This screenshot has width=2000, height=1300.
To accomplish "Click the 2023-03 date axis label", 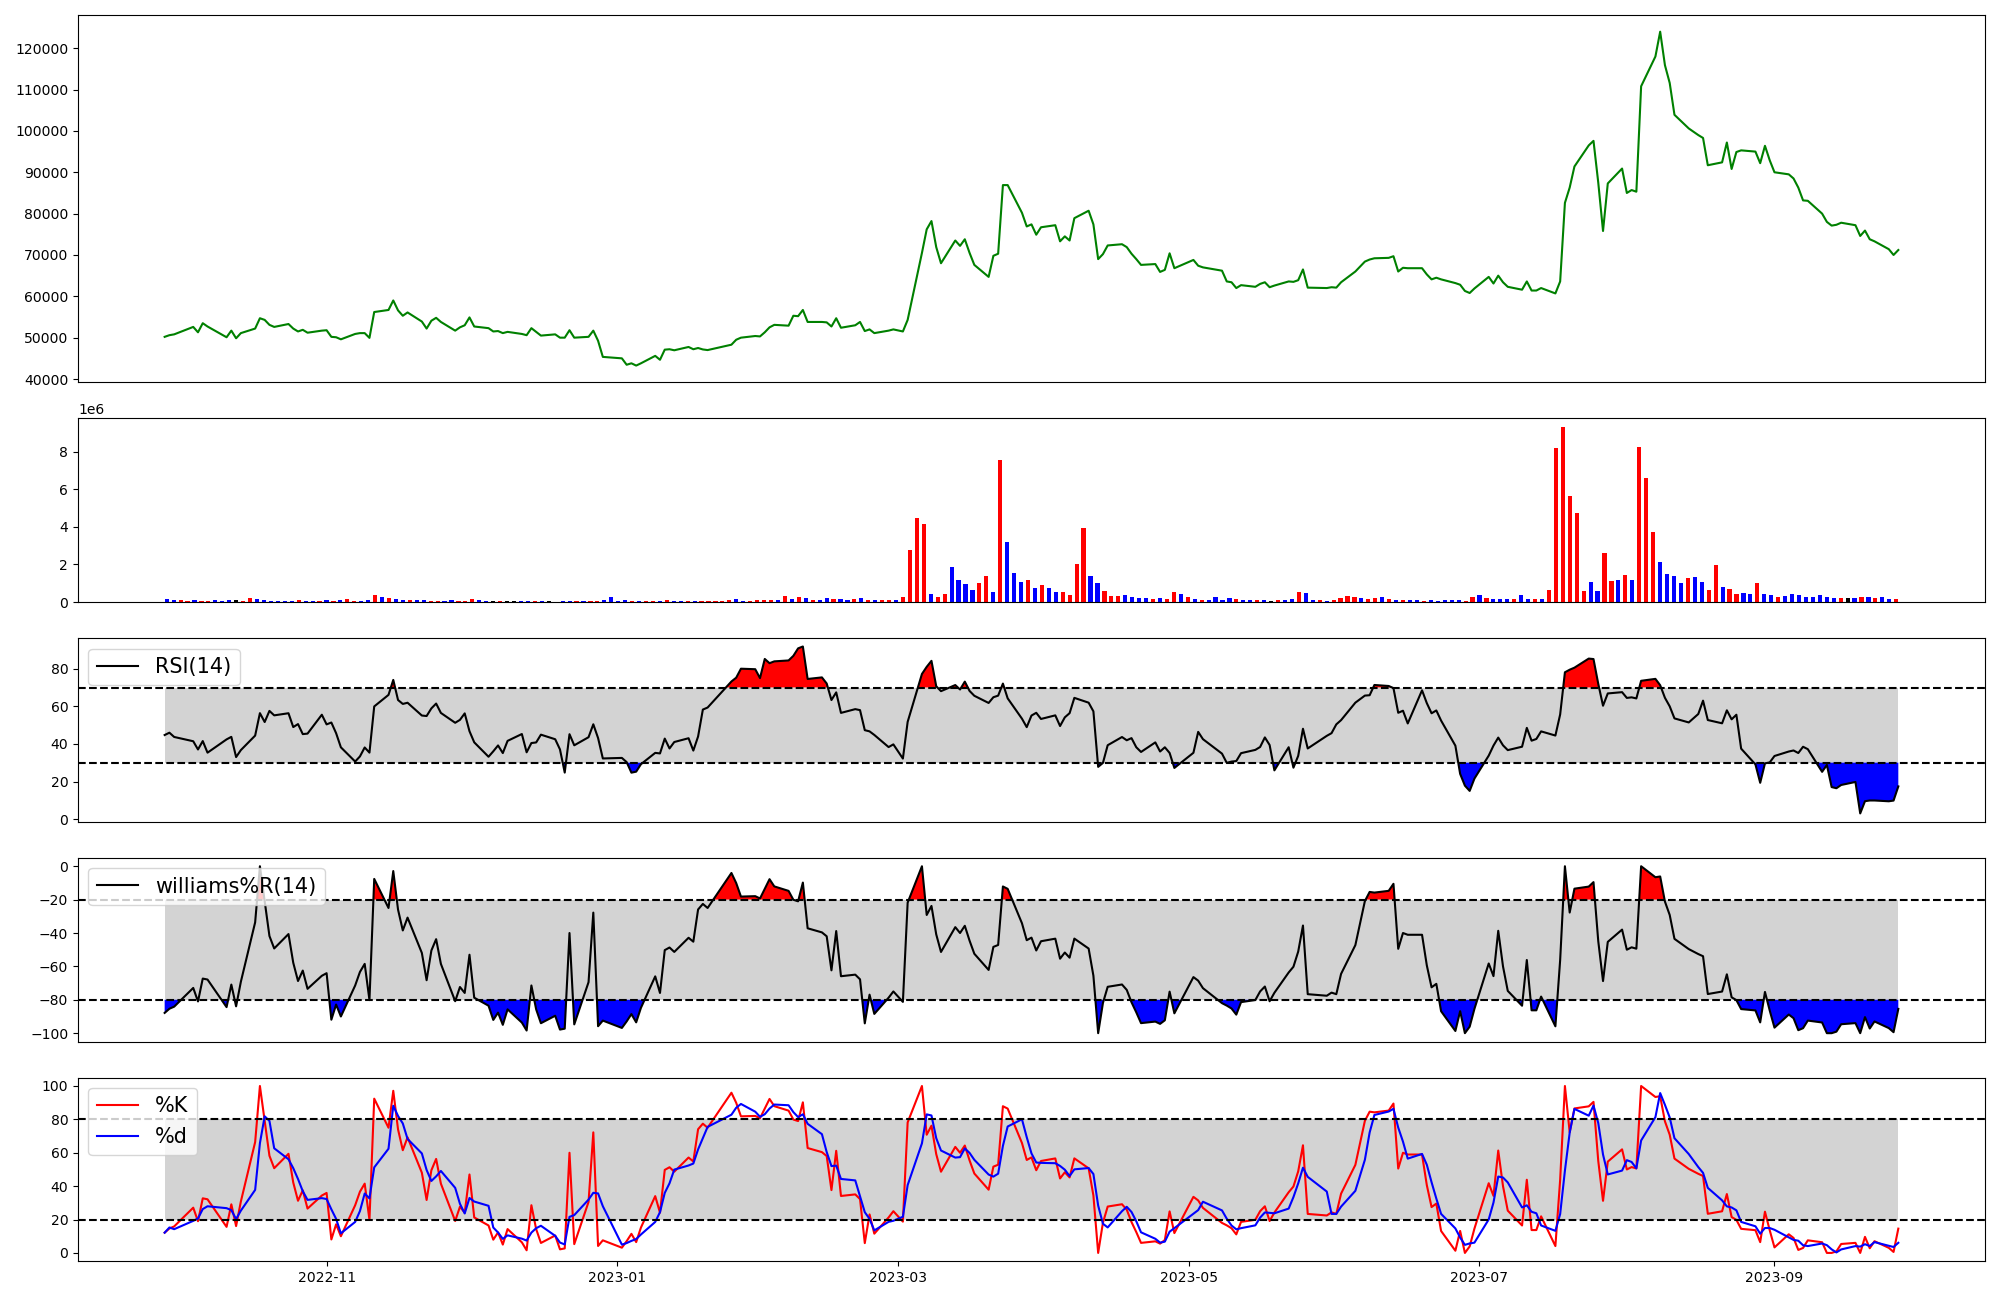I will coord(898,1277).
